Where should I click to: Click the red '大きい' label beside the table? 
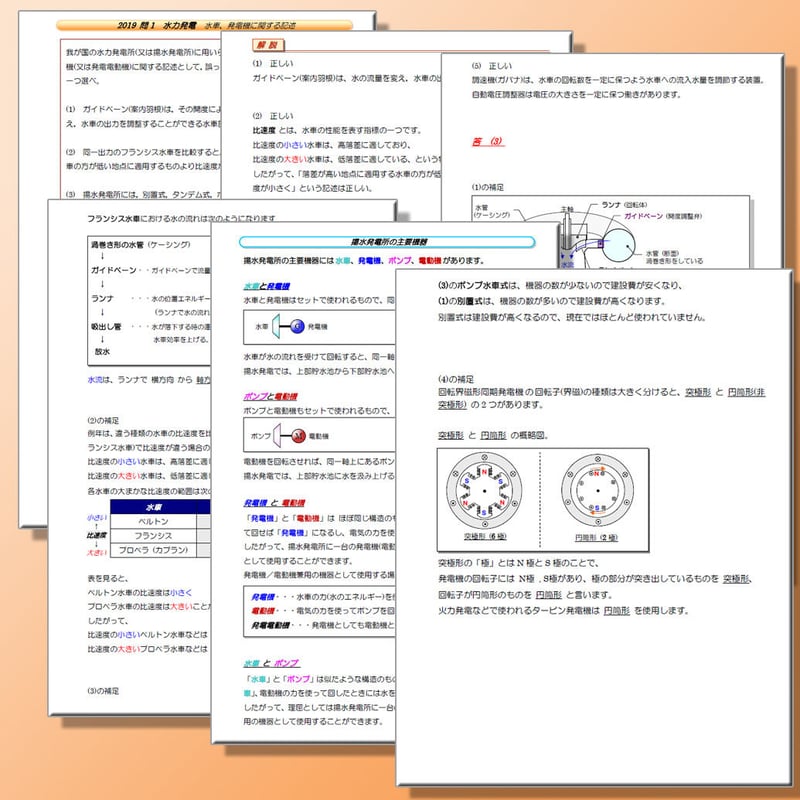(x=96, y=553)
